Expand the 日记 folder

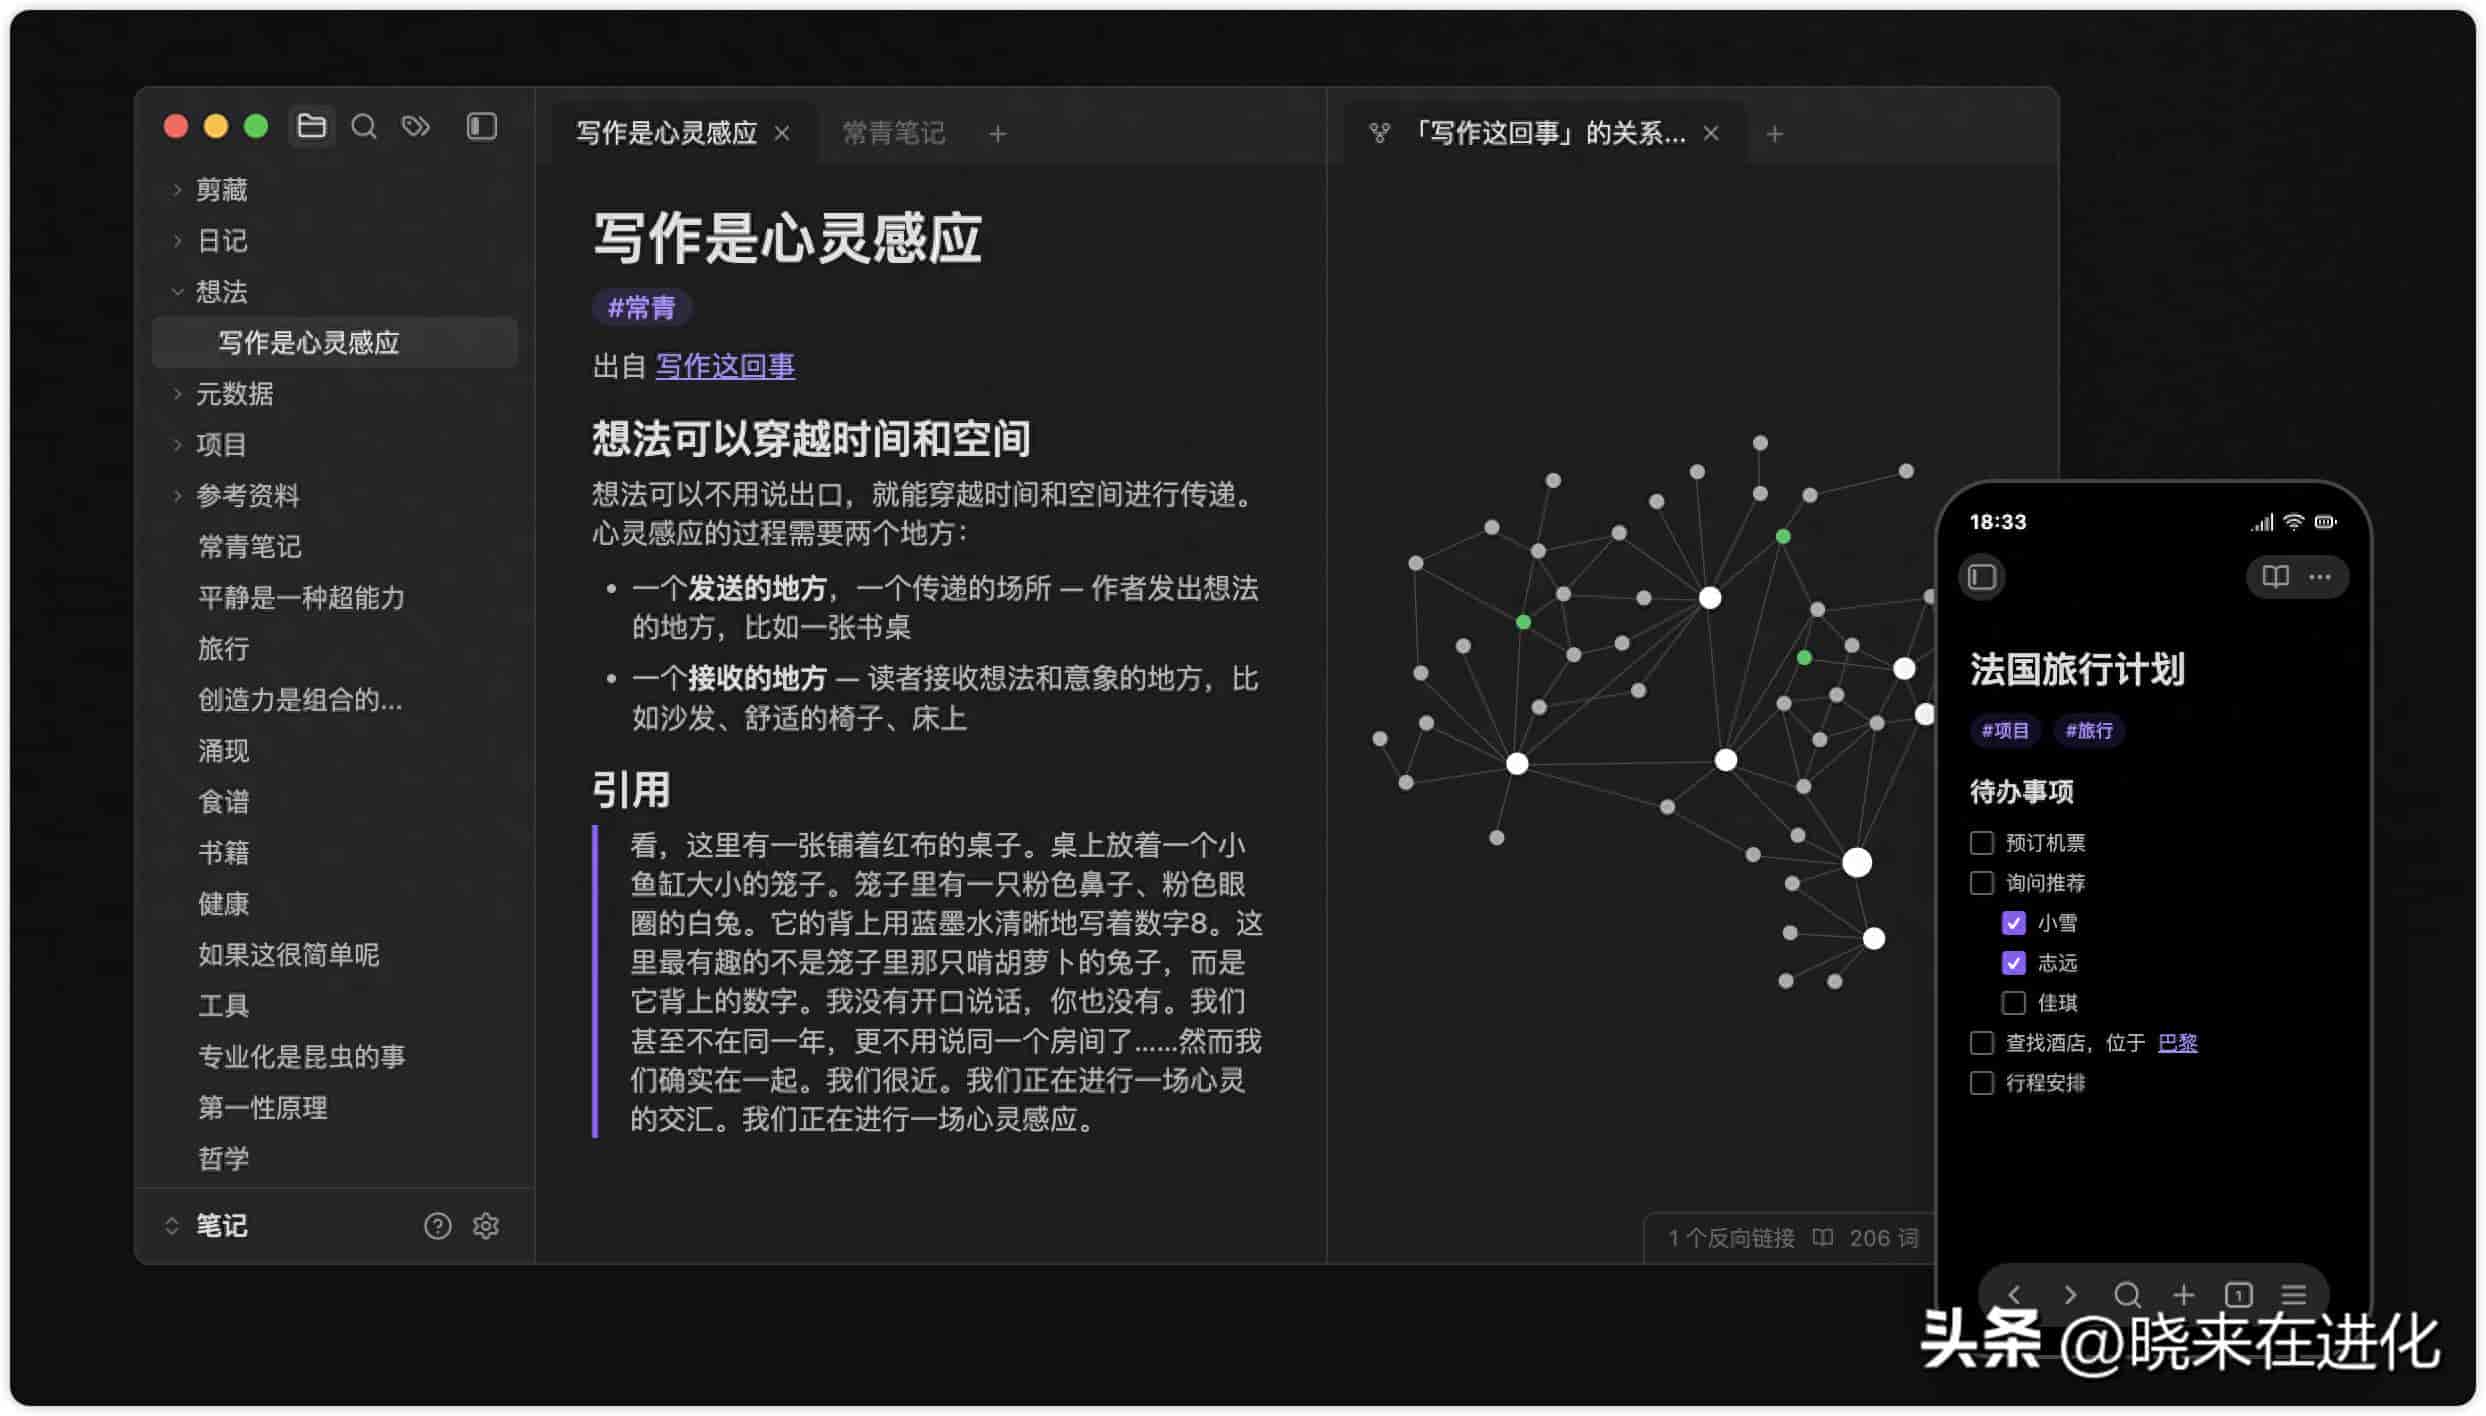coord(177,240)
